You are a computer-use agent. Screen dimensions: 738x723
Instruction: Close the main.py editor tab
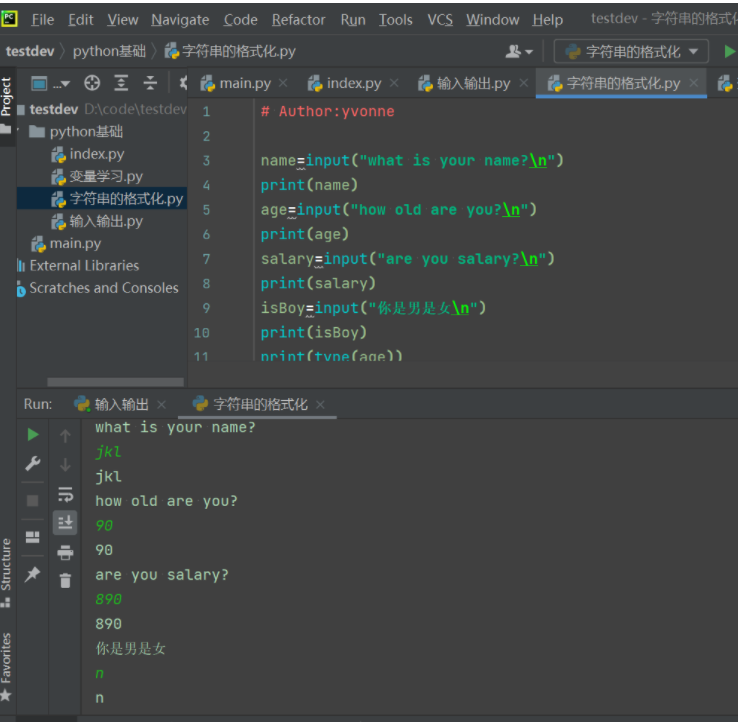[283, 83]
